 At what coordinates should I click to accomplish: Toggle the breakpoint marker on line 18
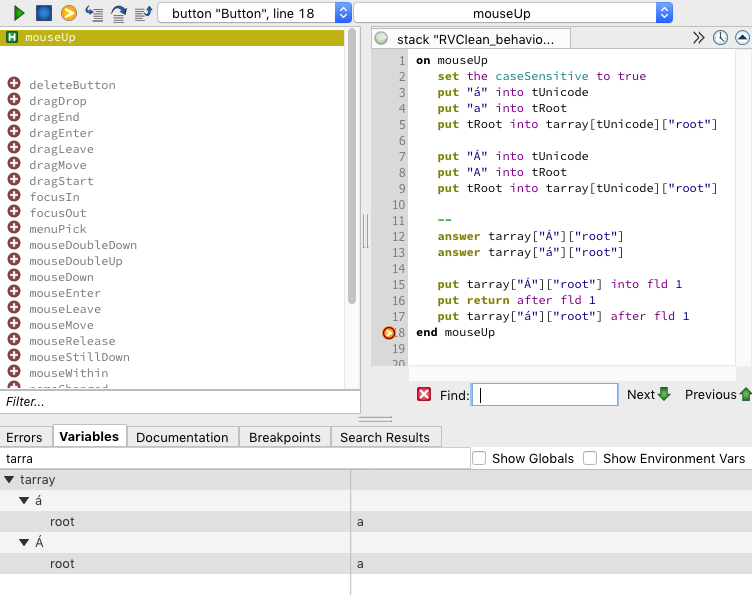click(389, 333)
